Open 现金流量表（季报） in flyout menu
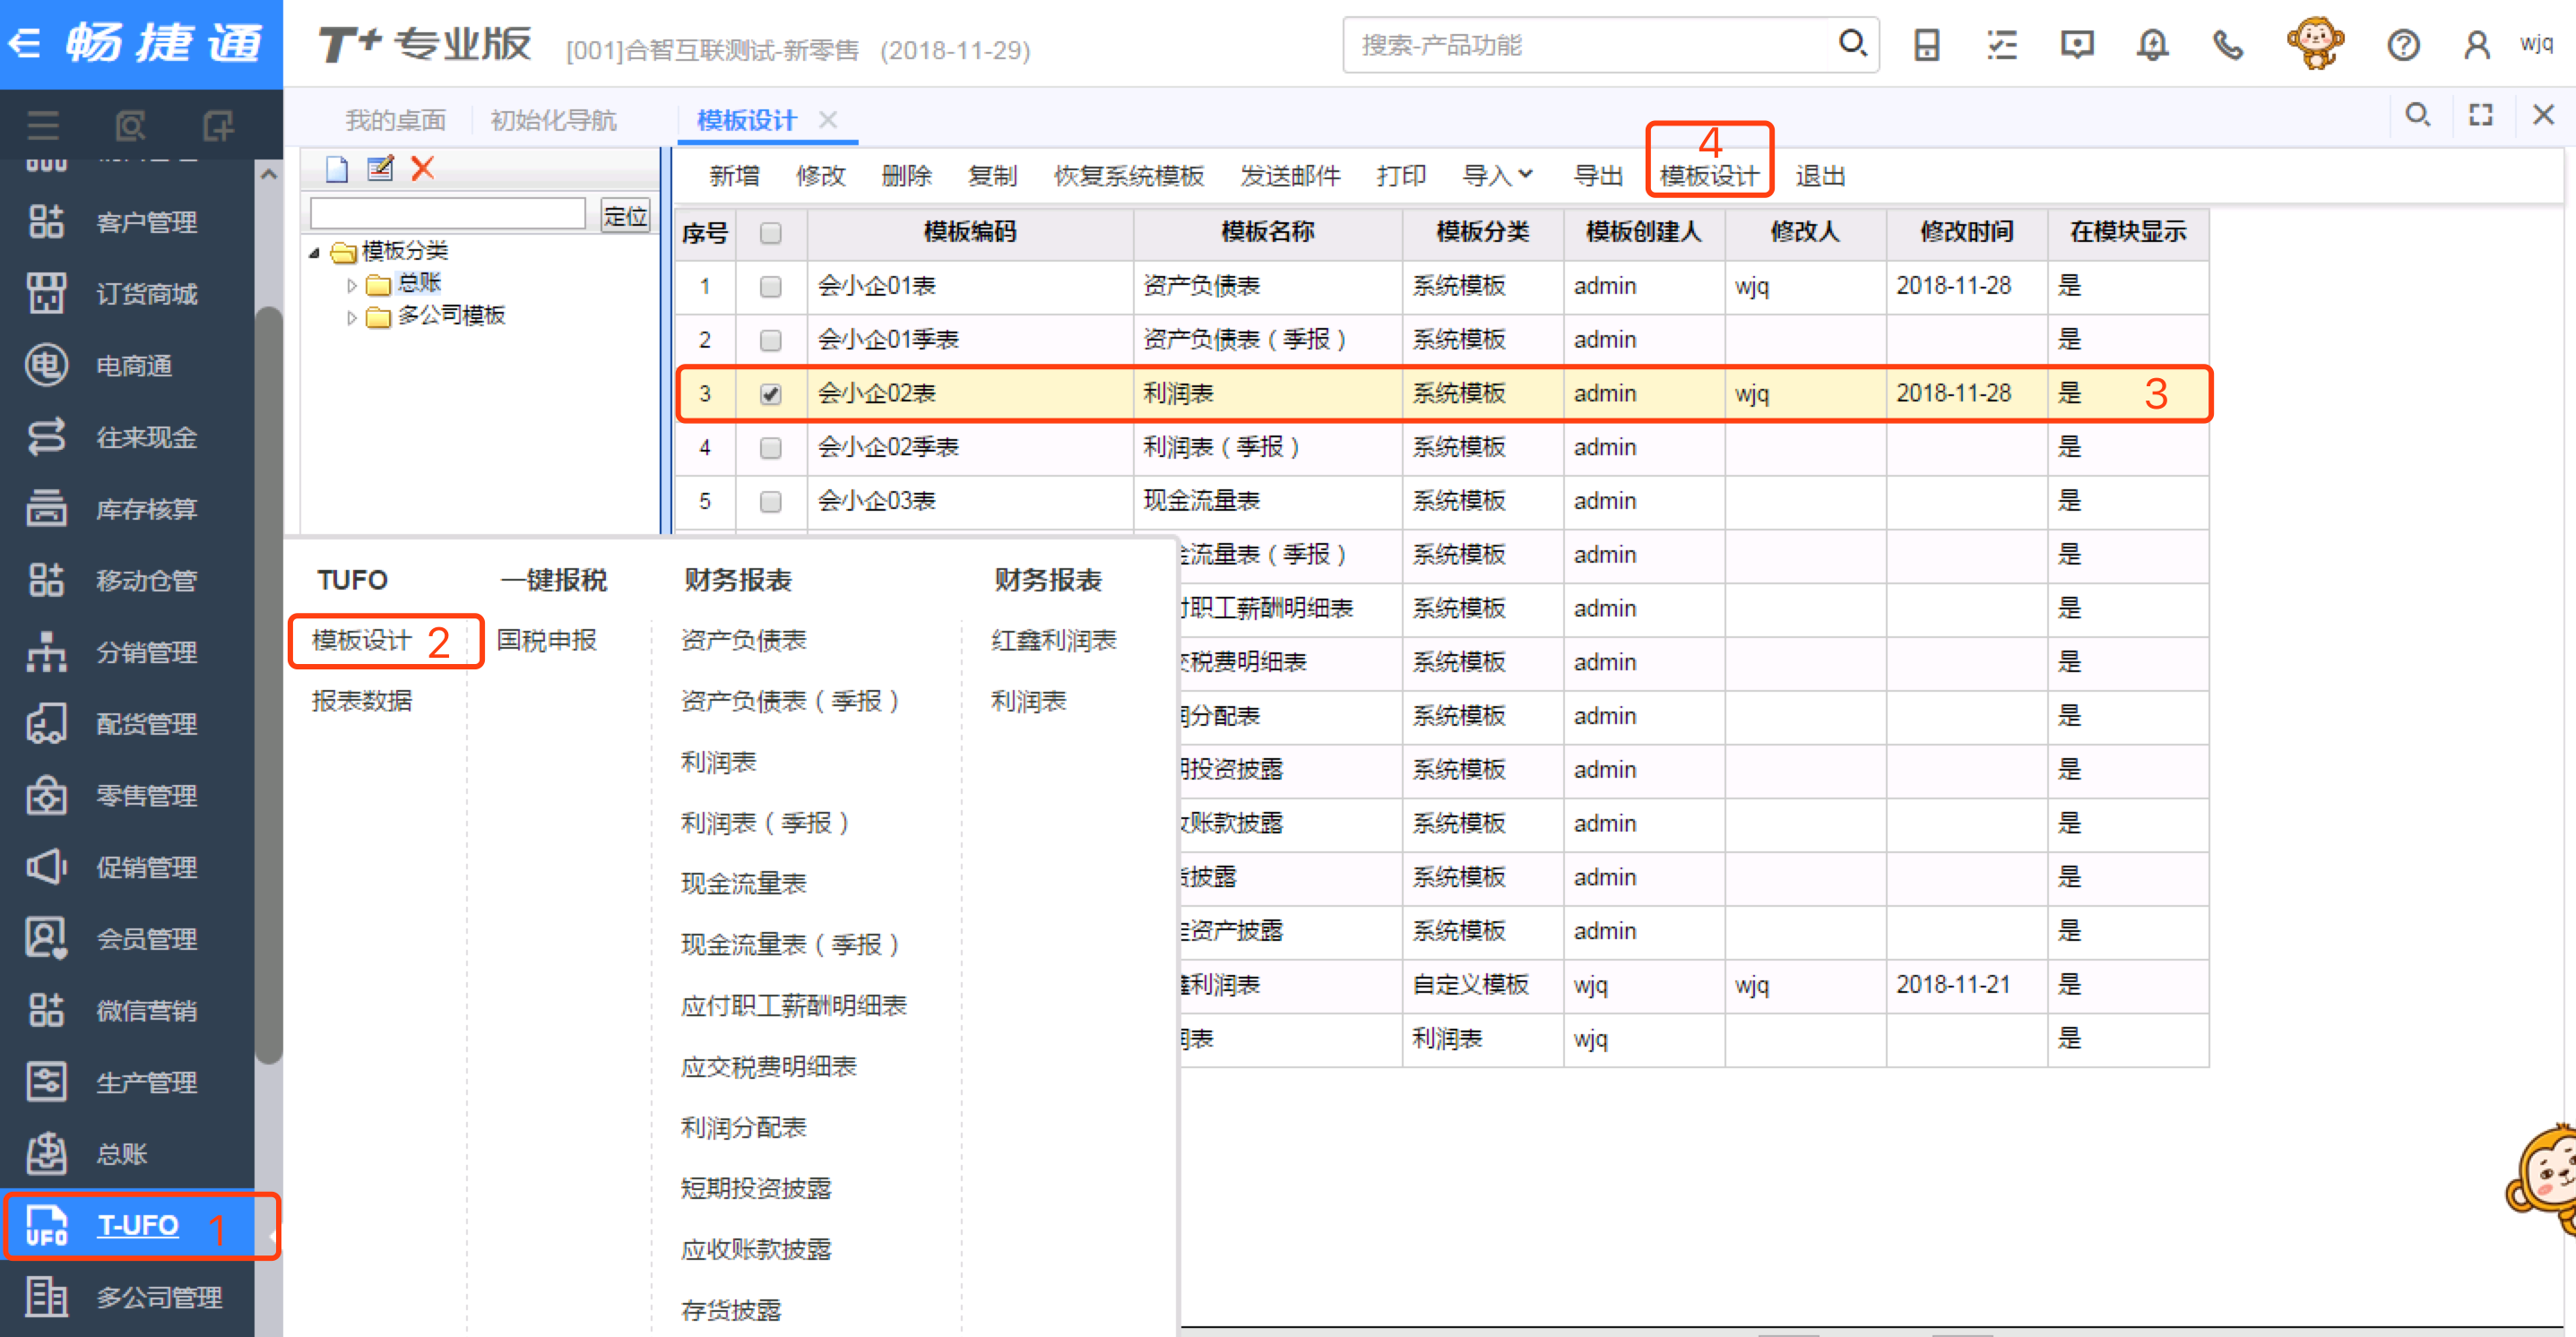Screen dimensions: 2576x1337 point(790,945)
